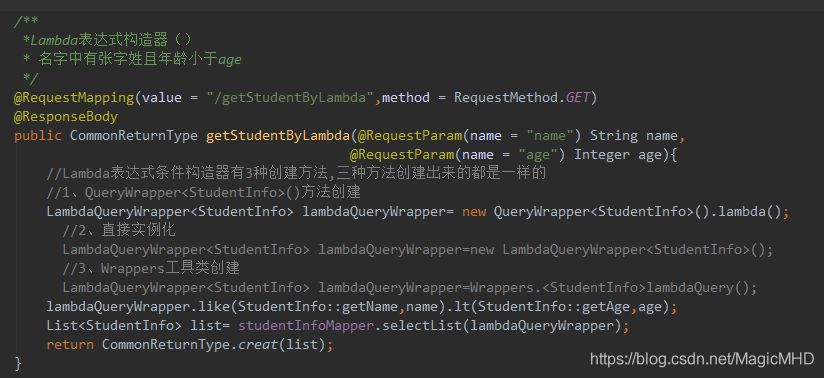The image size is (824, 378).
Task: Click List<StudentInfo> type declaration
Action: pyautogui.click(x=114, y=326)
